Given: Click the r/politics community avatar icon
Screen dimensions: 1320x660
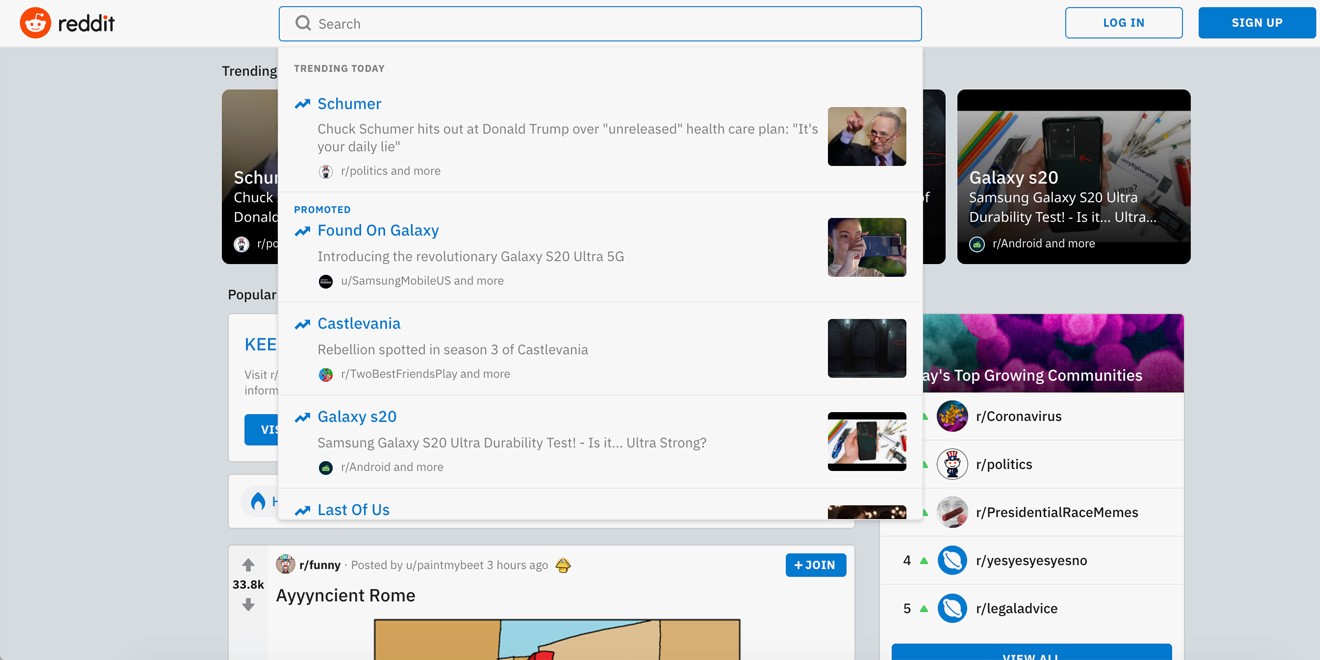Looking at the screenshot, I should pos(952,464).
